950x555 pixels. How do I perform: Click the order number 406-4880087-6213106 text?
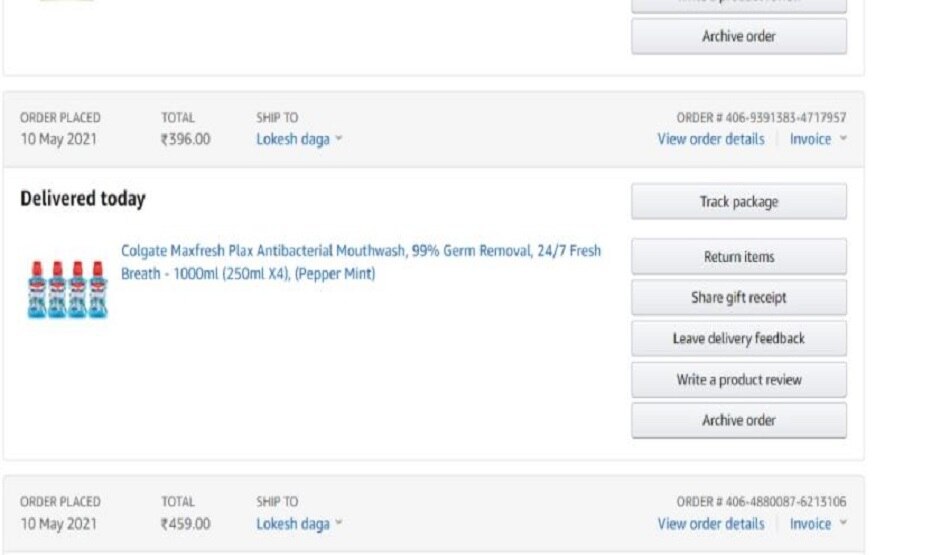click(761, 502)
